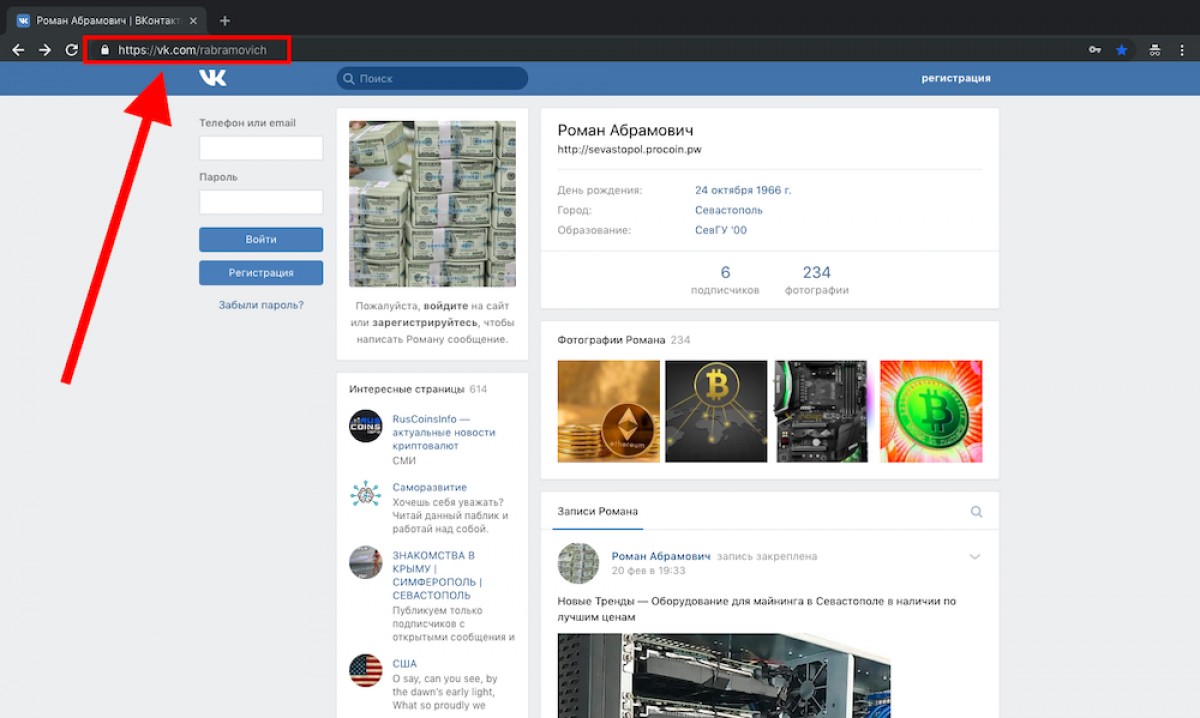
Task: Click the RusCoinsInfo page title link
Action: click(443, 433)
